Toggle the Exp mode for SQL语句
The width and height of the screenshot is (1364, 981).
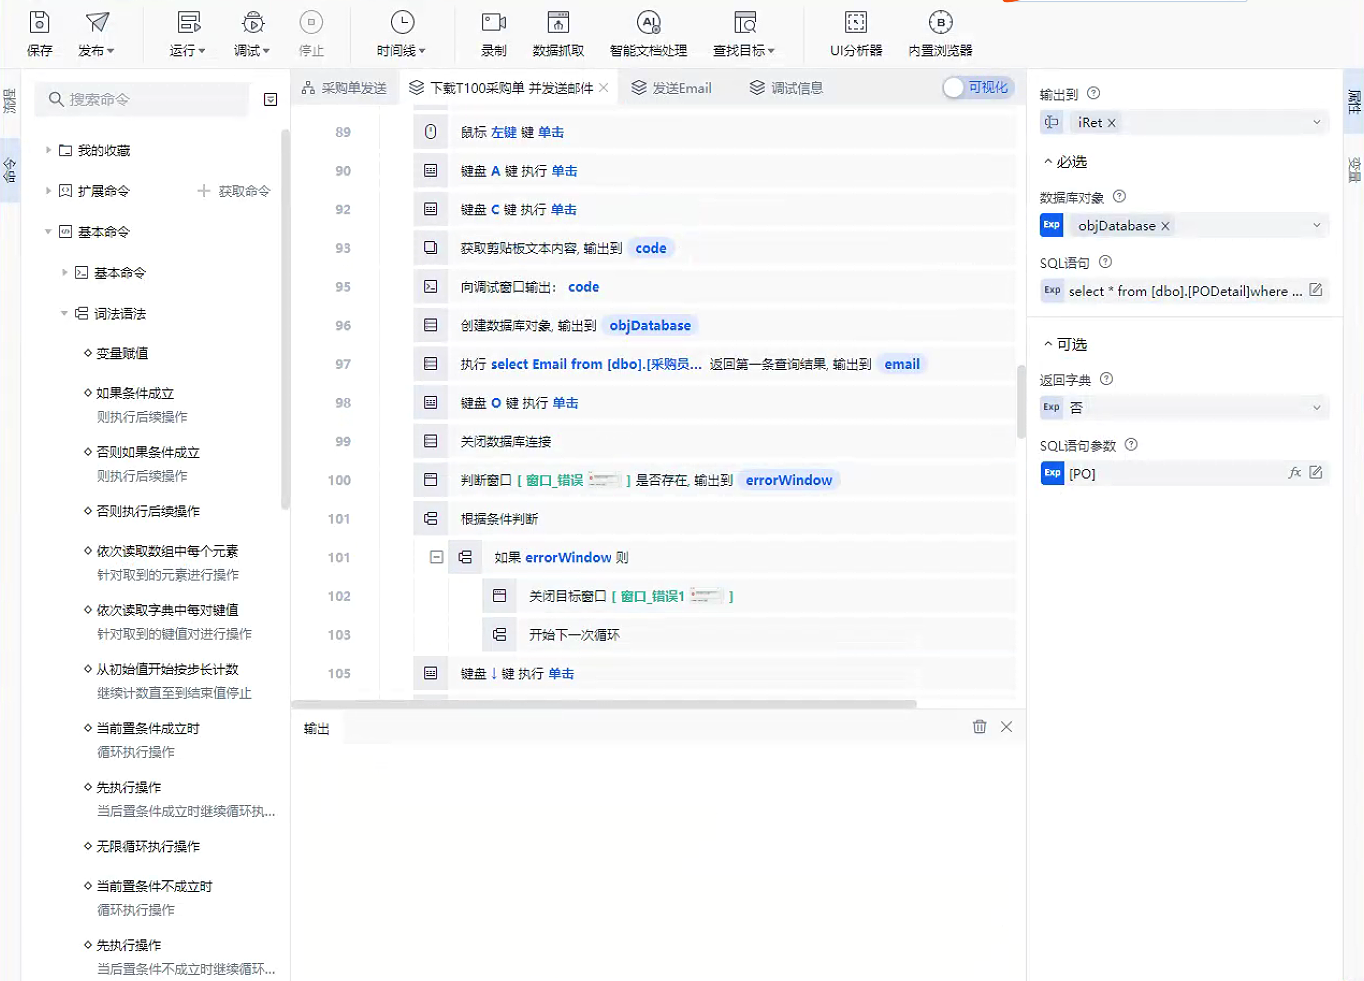click(1052, 290)
